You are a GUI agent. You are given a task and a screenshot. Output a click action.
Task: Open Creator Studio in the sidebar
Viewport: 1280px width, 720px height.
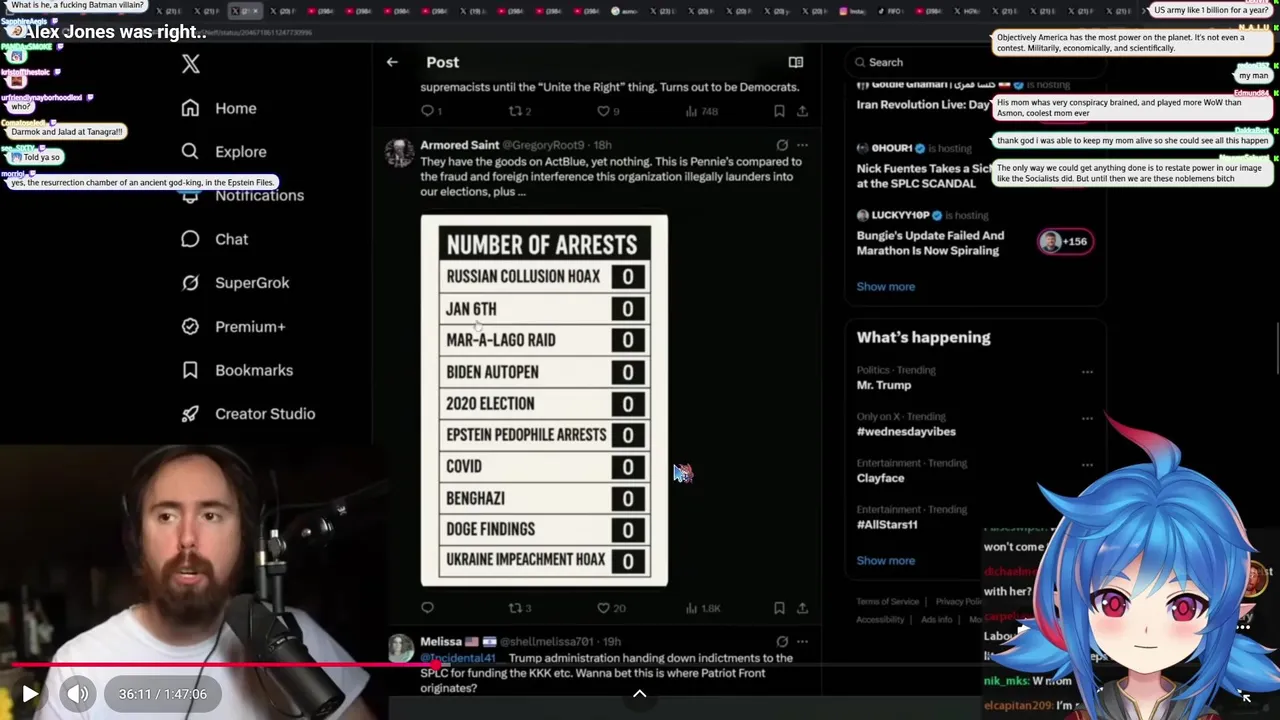click(265, 414)
